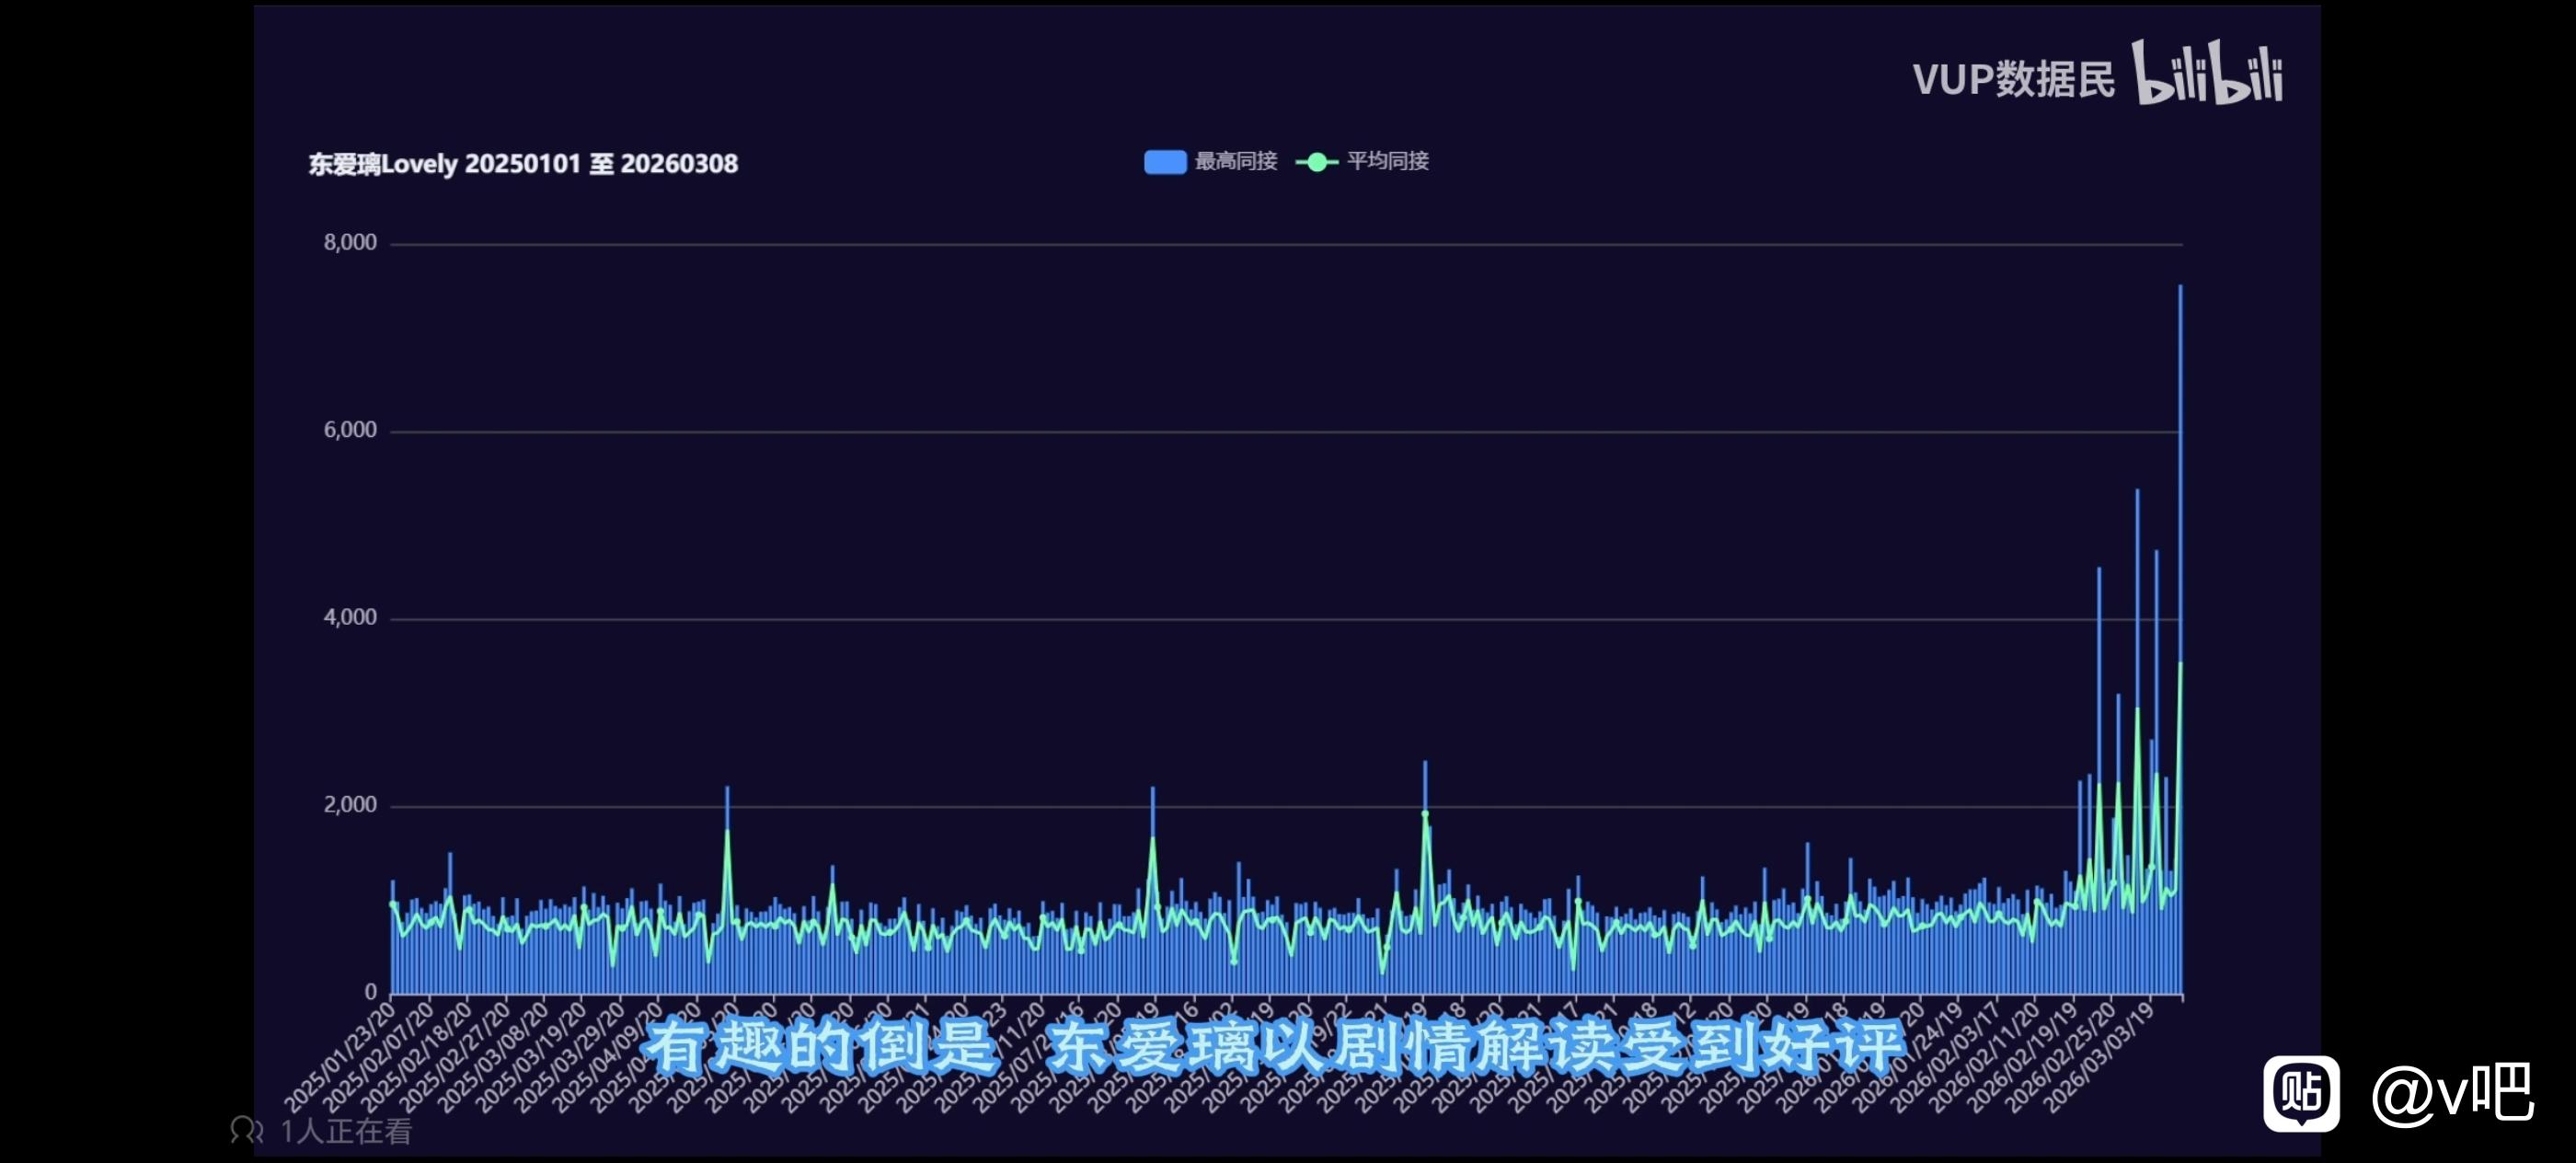Click the 2025/02/18/20 x-axis date label
Screen dimensions: 2576x1163
[x=417, y=1056]
